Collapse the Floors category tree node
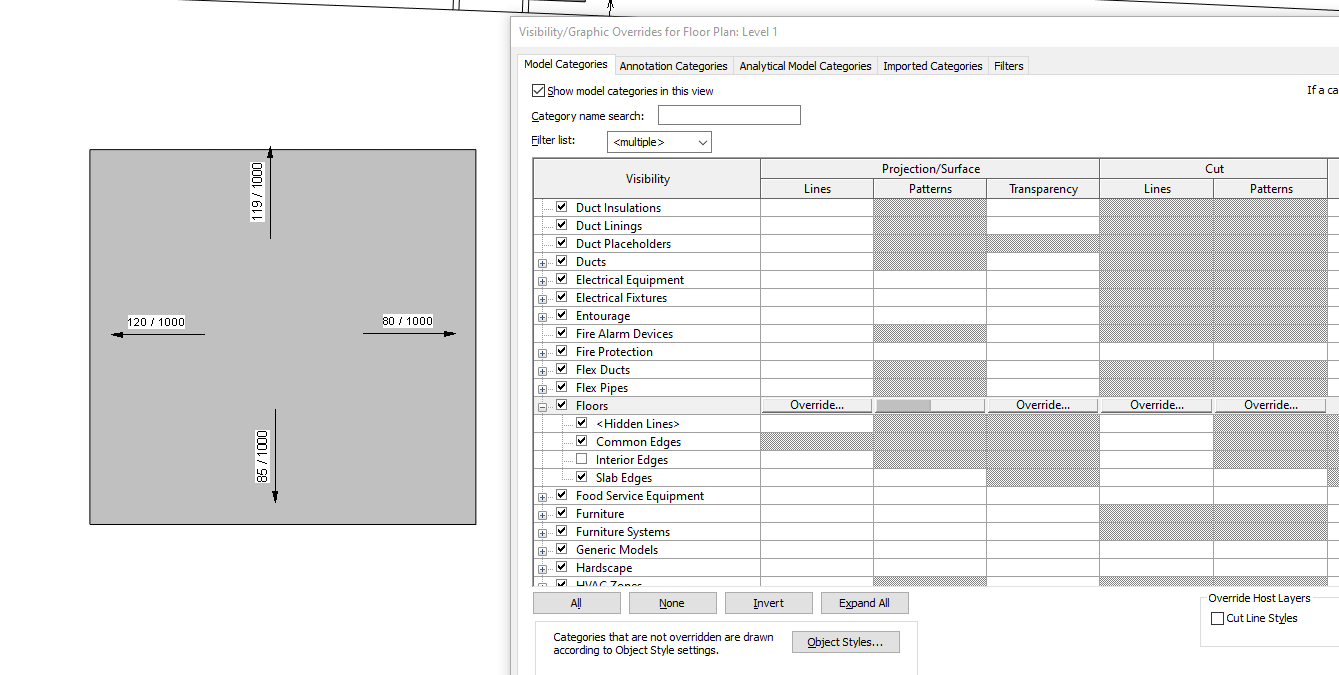 point(543,407)
